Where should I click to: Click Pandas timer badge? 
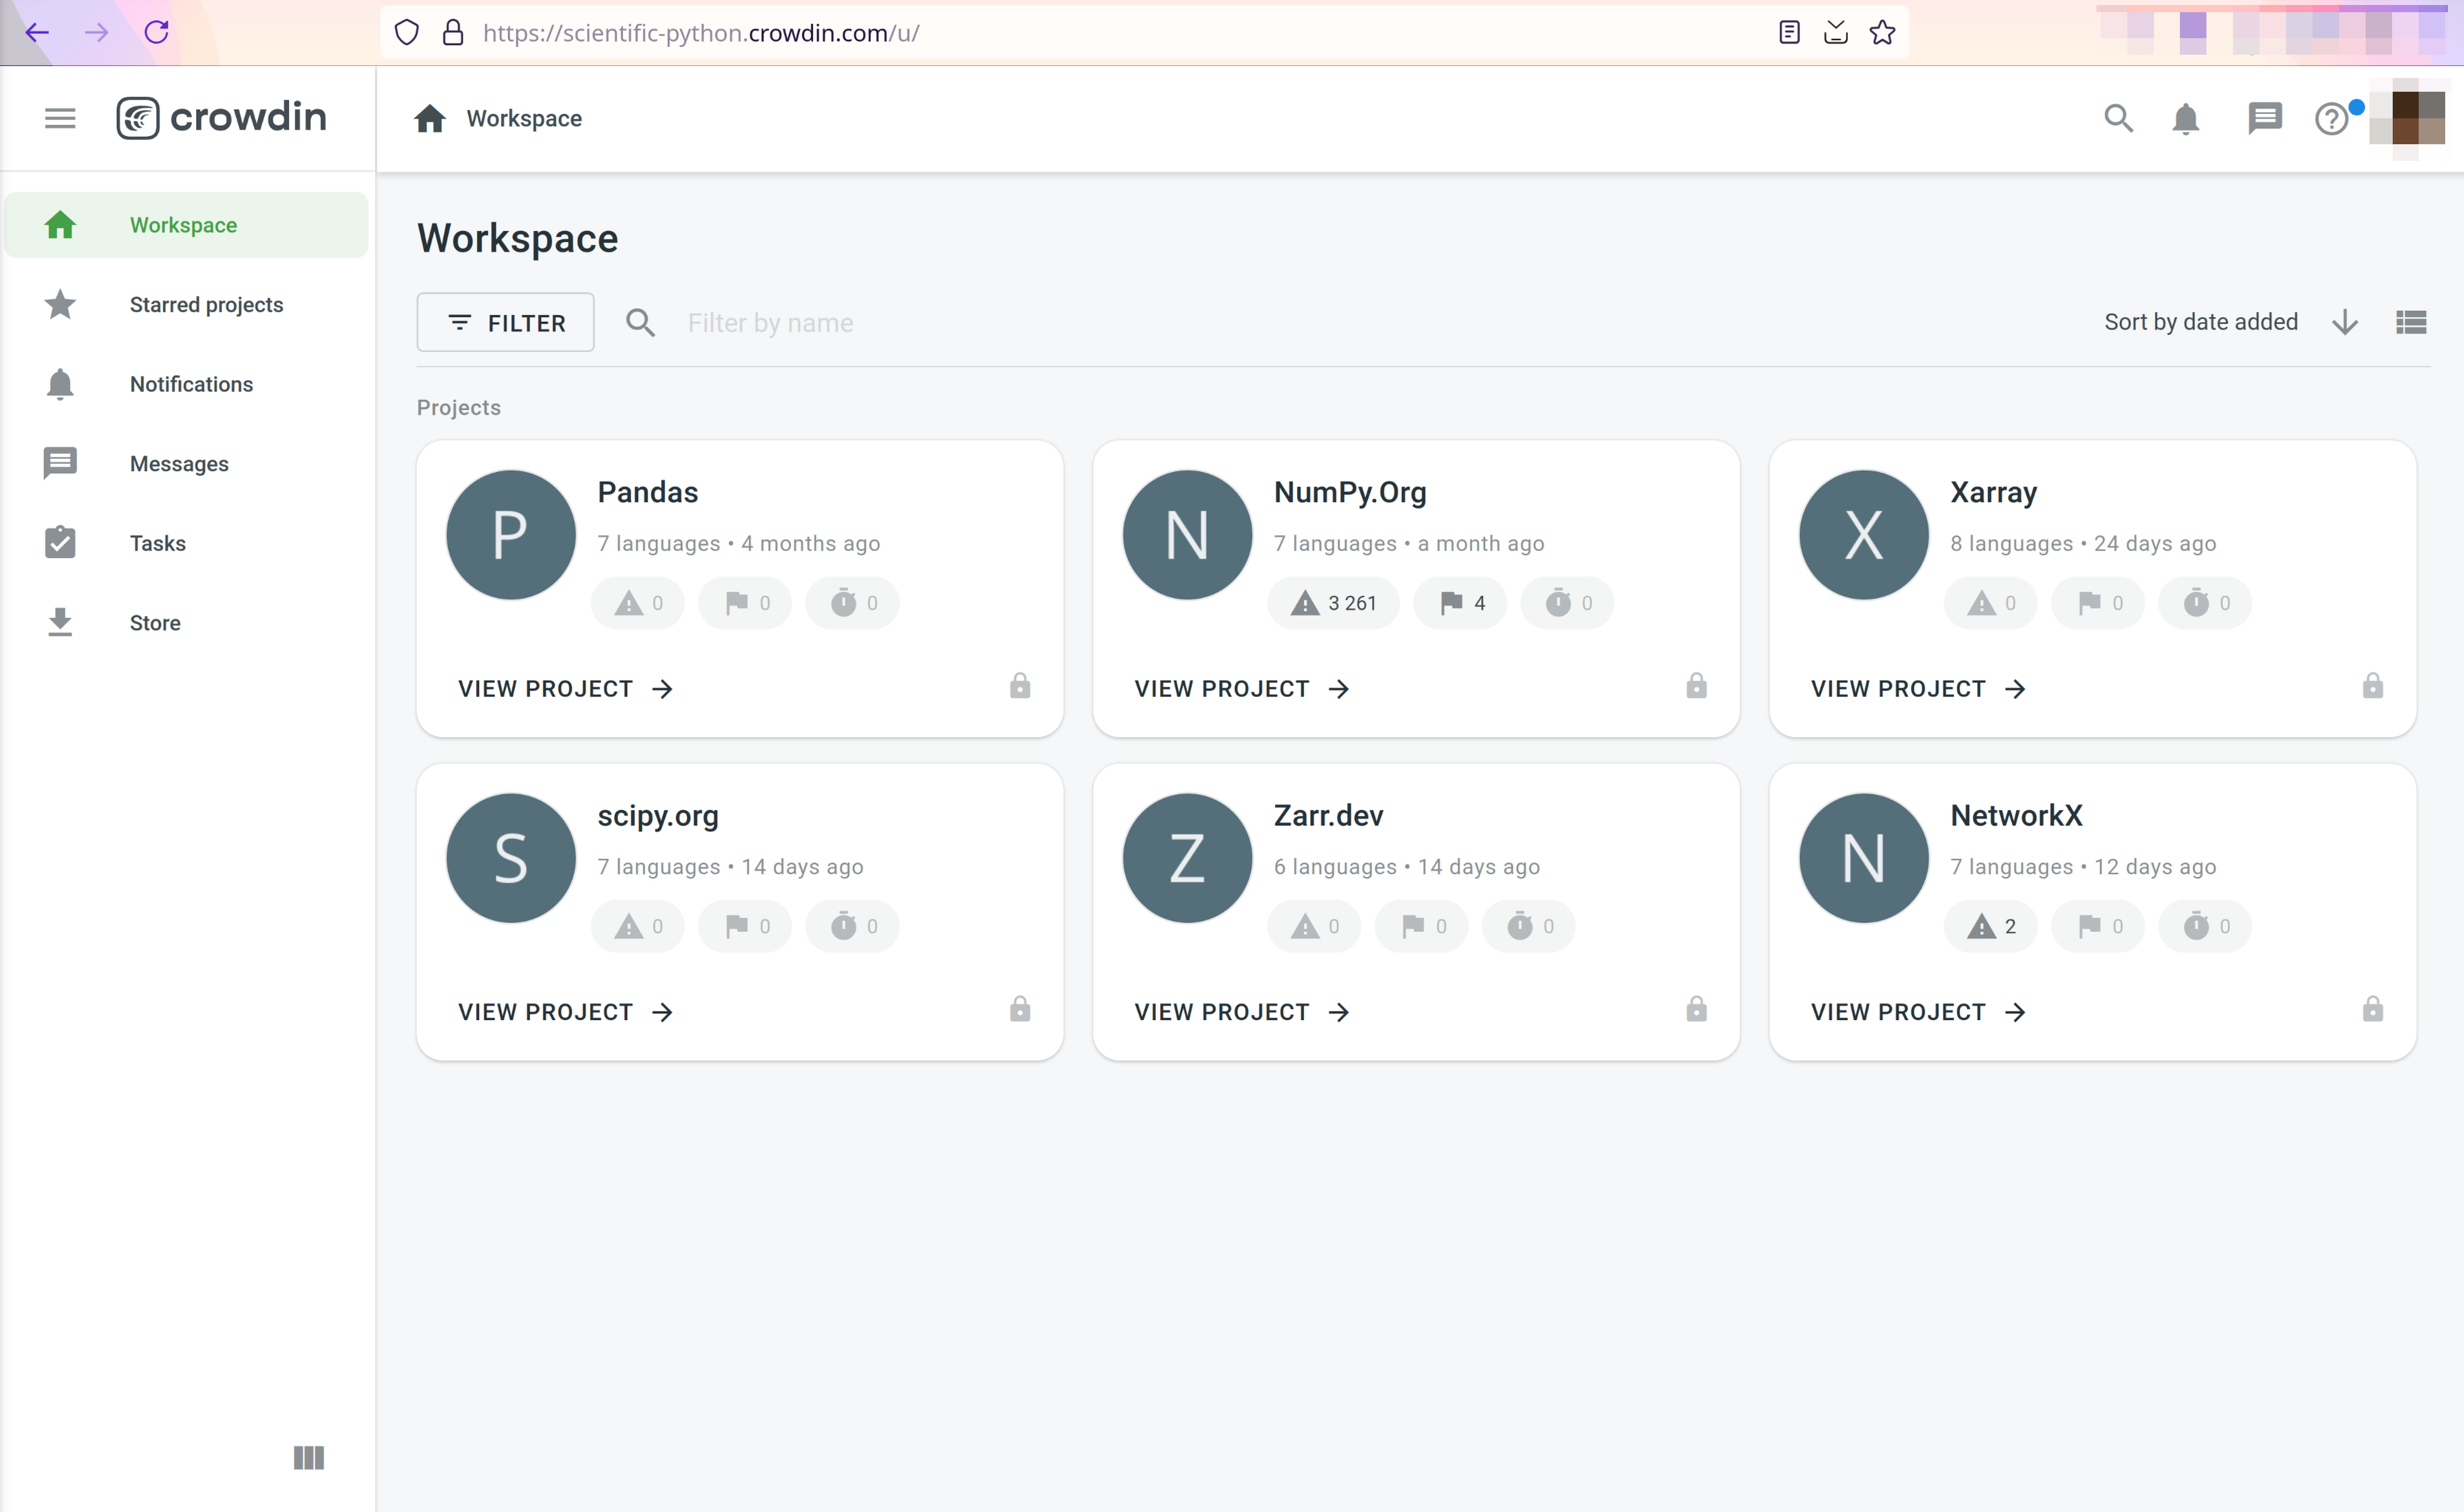[853, 603]
